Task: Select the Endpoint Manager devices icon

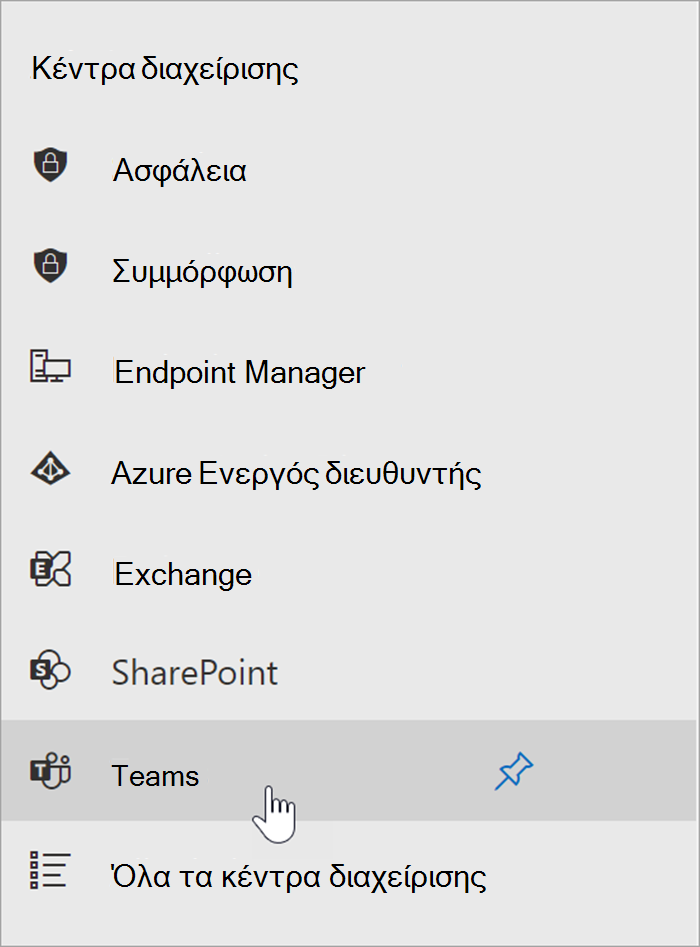Action: coord(50,366)
